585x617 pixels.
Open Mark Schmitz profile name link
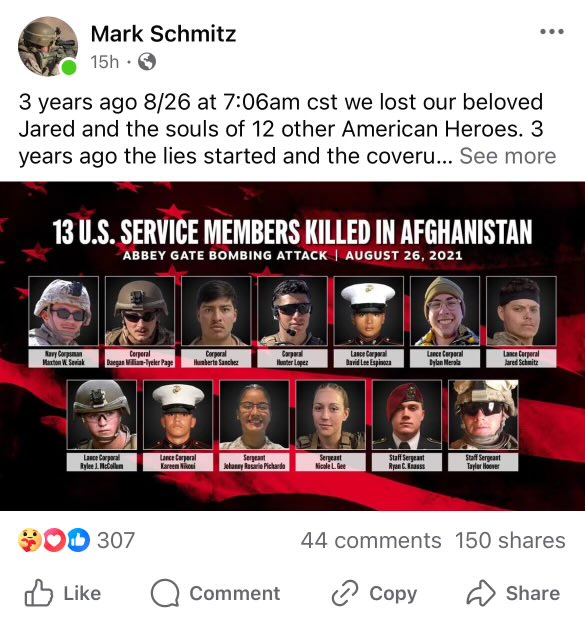coord(163,34)
